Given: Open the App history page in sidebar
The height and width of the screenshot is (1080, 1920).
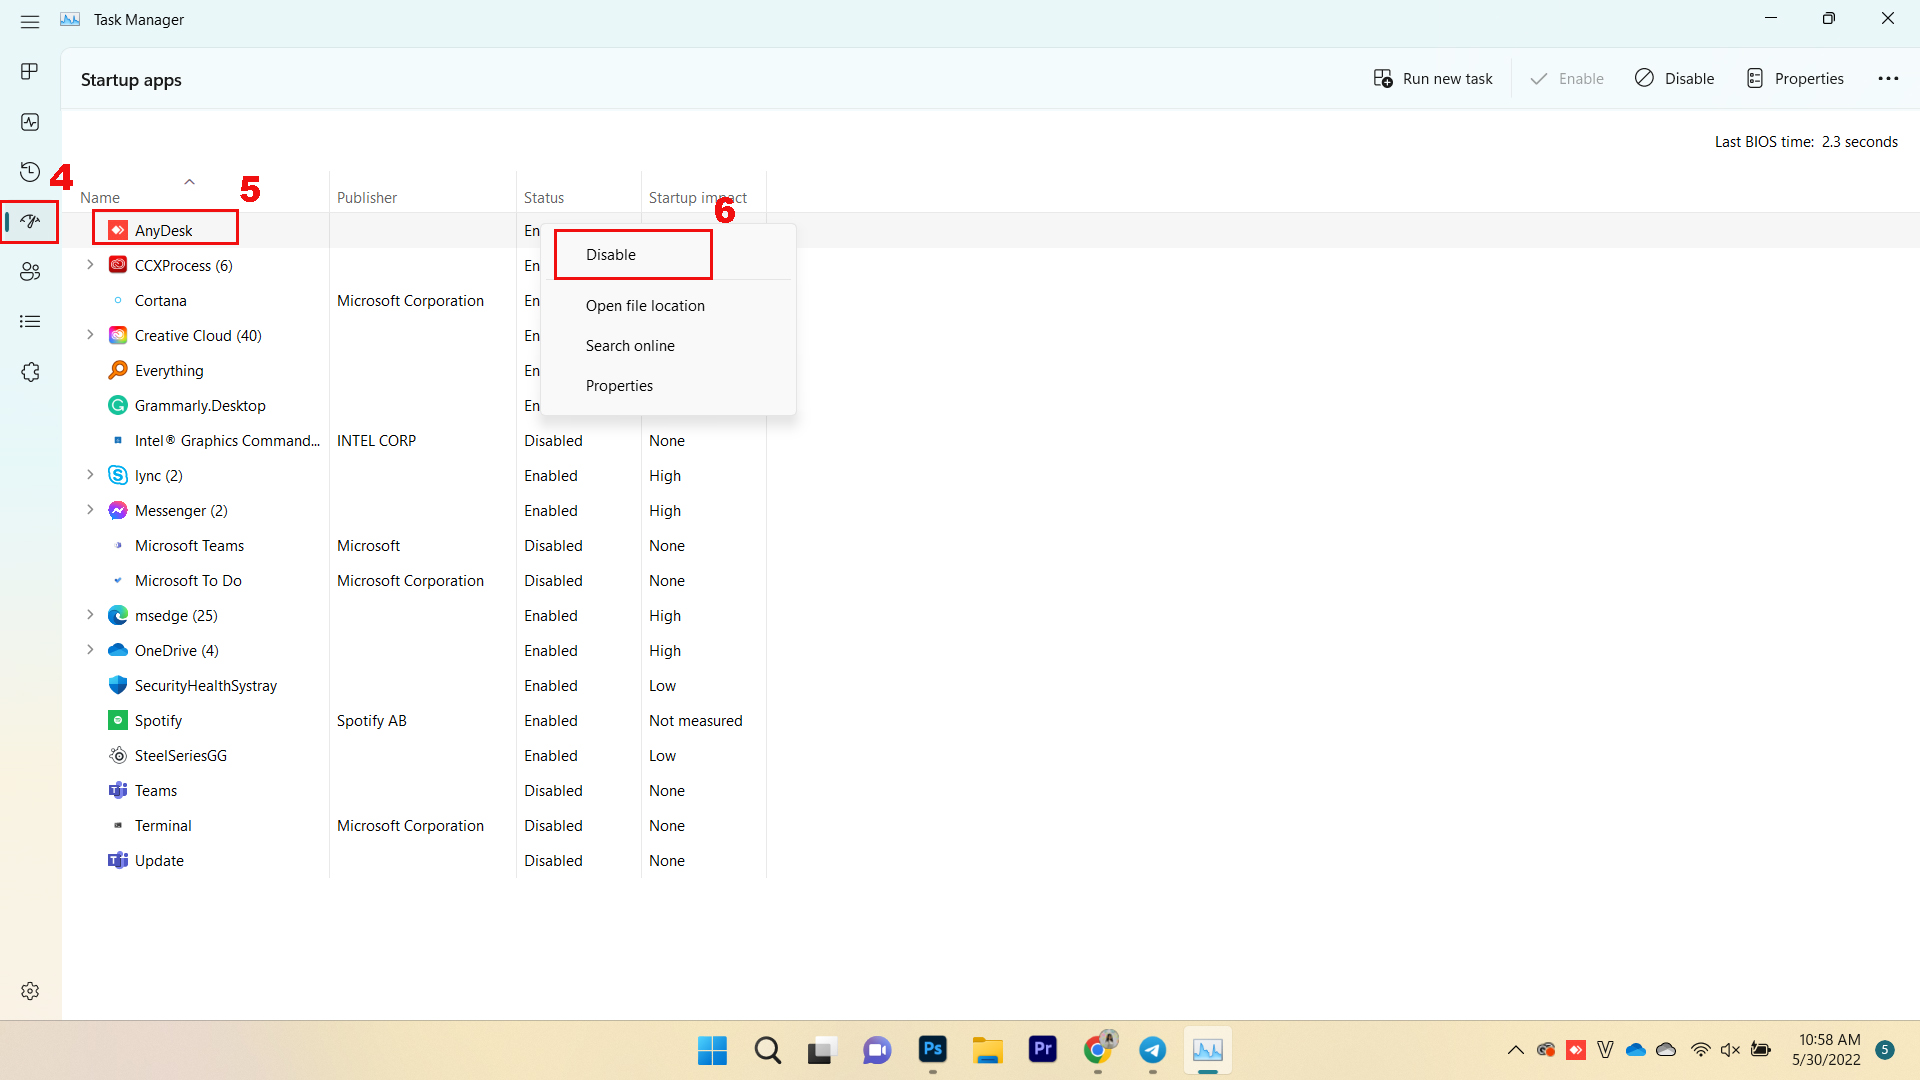Looking at the screenshot, I should 30,172.
